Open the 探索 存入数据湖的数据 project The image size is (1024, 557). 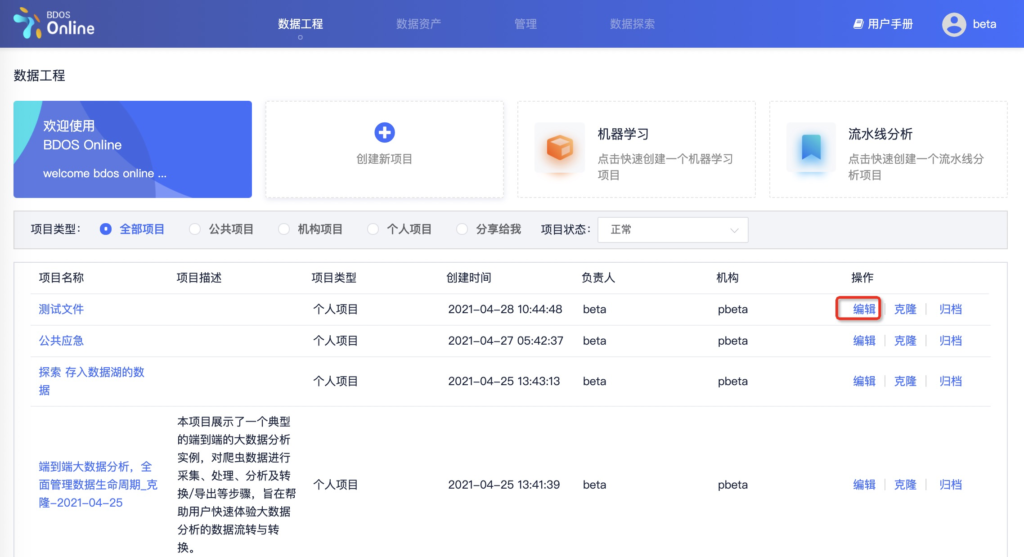click(91, 381)
